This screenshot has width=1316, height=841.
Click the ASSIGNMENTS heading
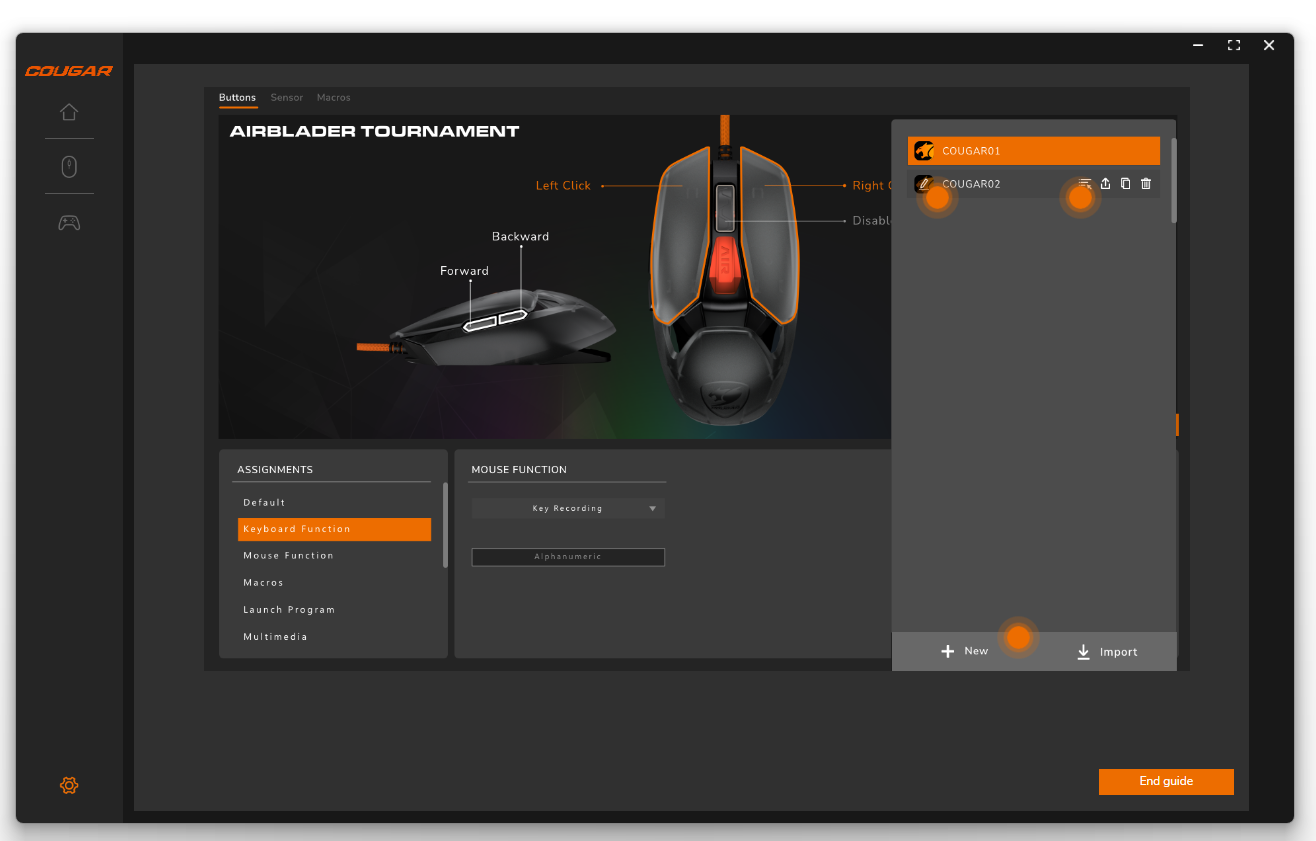click(275, 469)
